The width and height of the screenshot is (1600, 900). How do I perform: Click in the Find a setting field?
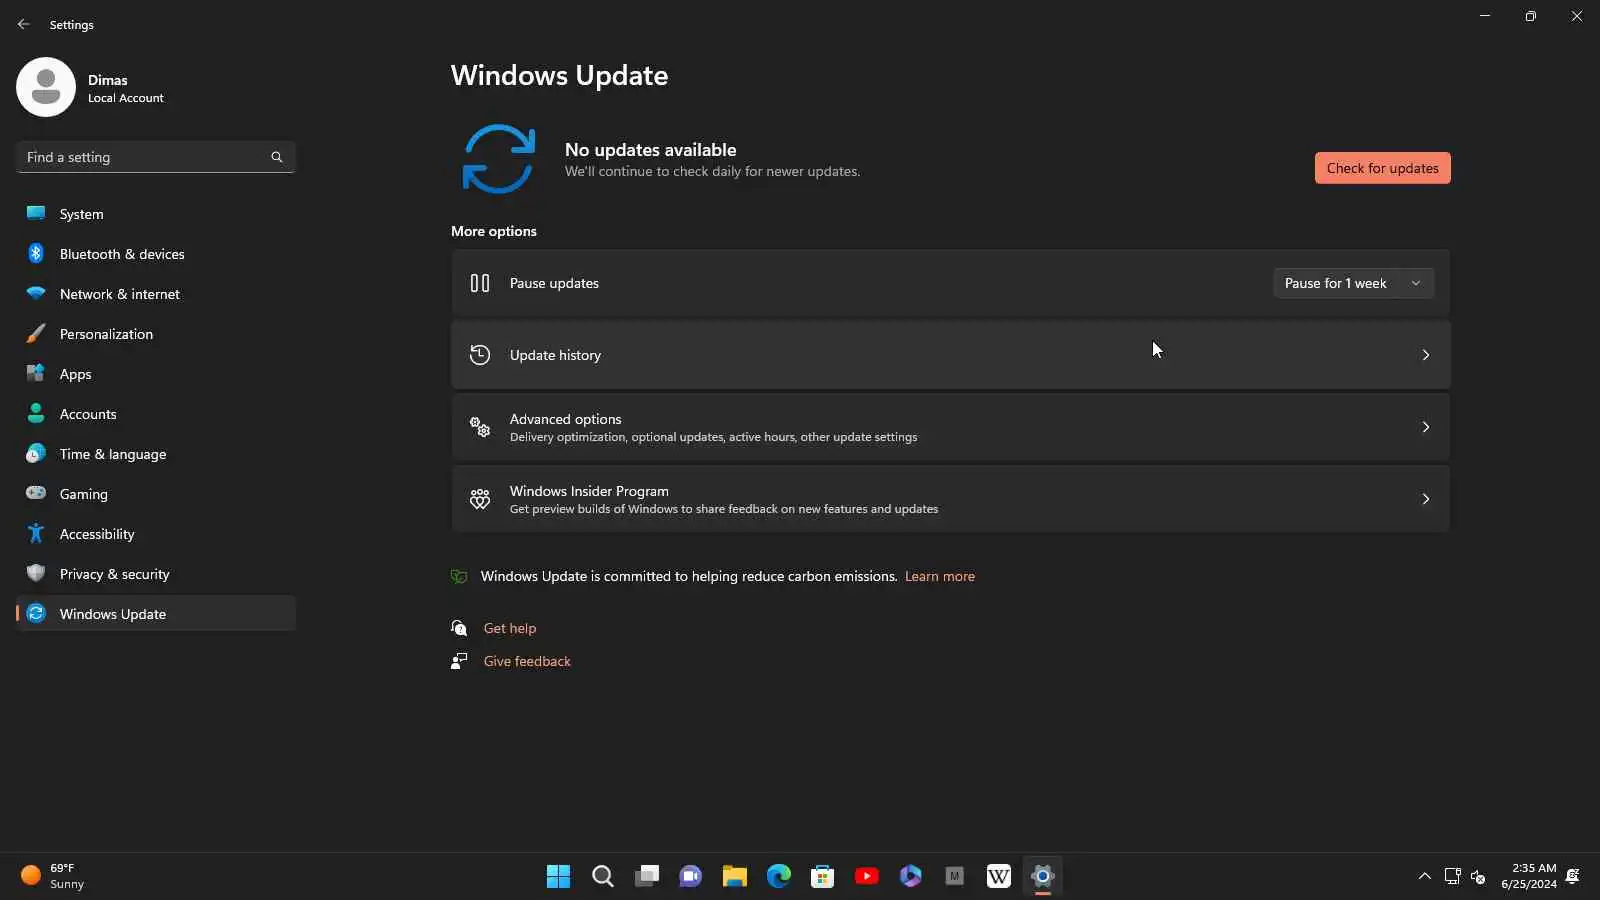coord(156,157)
